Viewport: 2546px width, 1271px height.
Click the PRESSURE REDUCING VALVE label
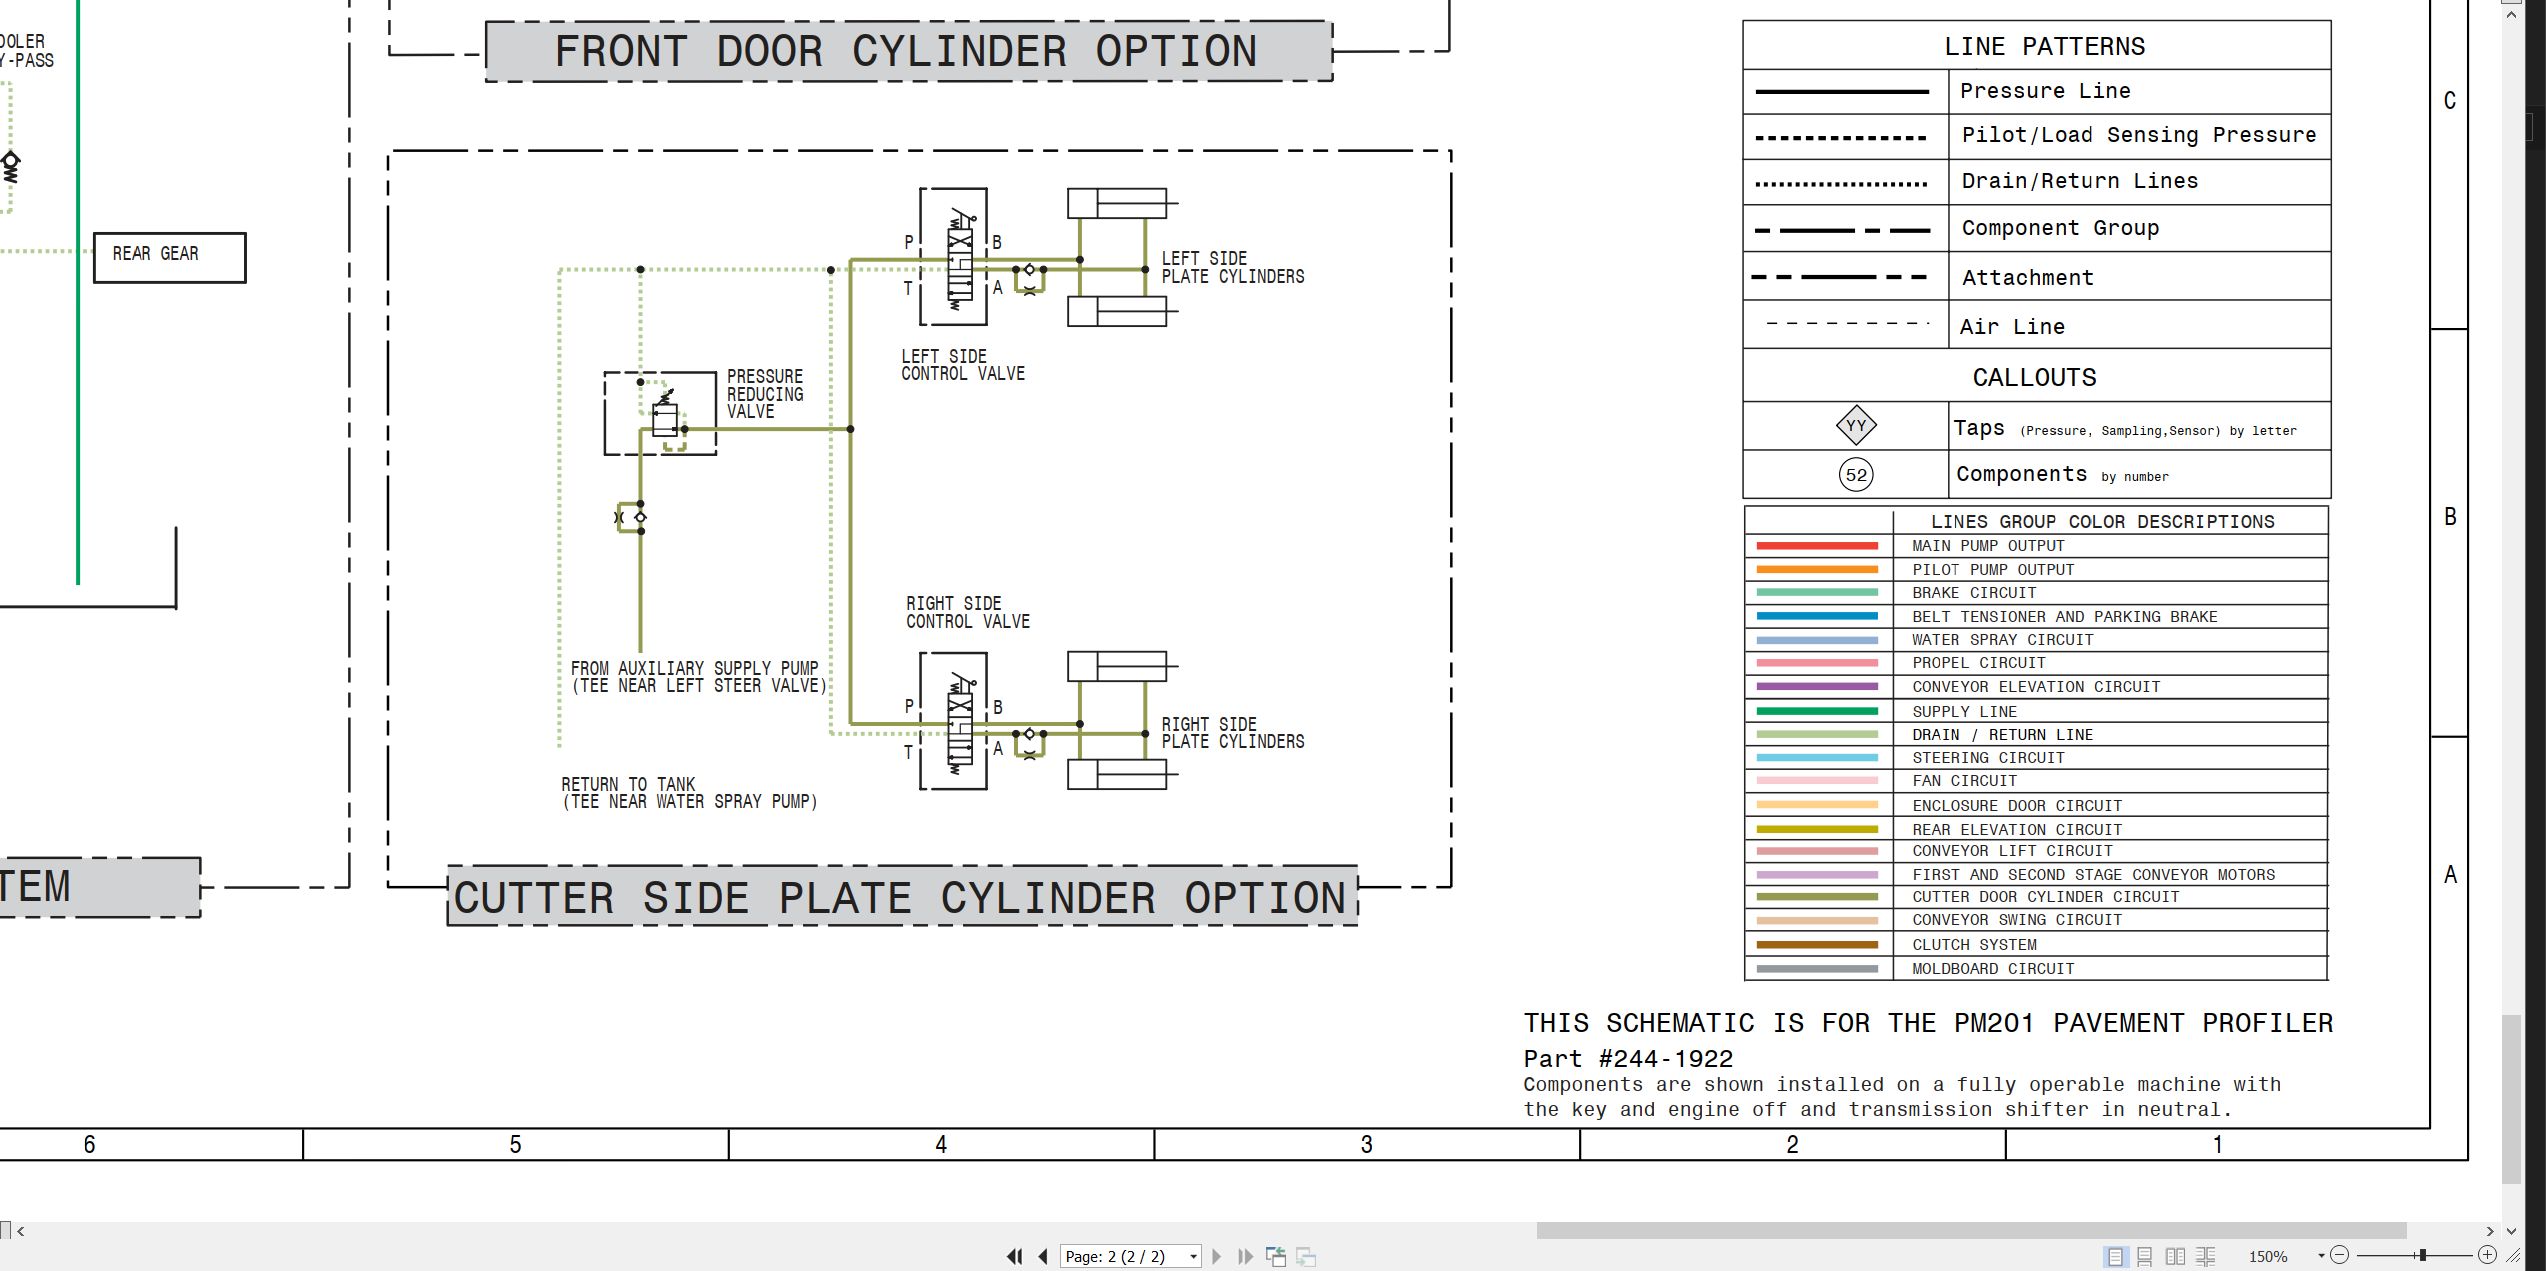(765, 394)
